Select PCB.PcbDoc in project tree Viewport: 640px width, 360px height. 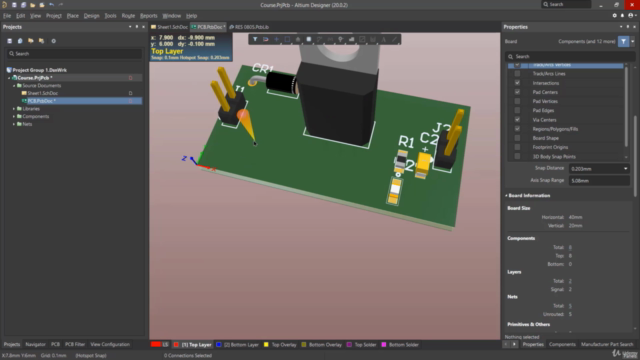(82, 101)
